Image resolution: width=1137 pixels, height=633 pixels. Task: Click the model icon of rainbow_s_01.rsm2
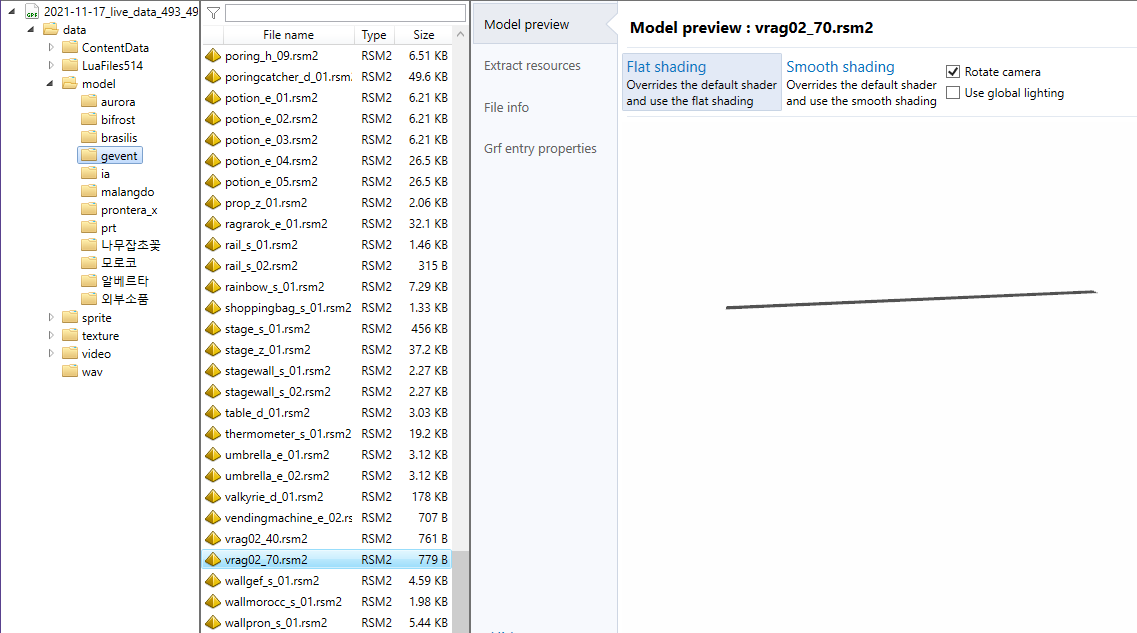[212, 287]
